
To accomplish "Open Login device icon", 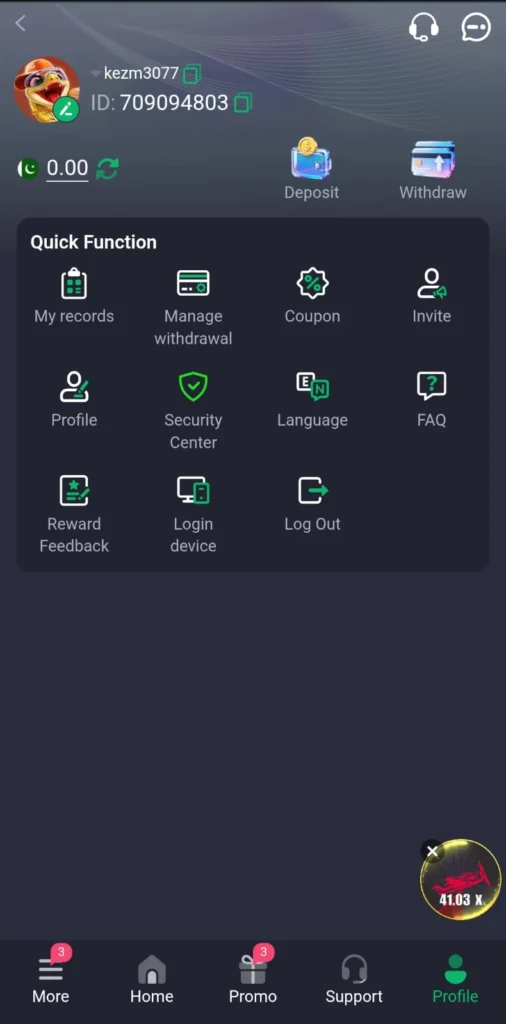I will tap(193, 490).
